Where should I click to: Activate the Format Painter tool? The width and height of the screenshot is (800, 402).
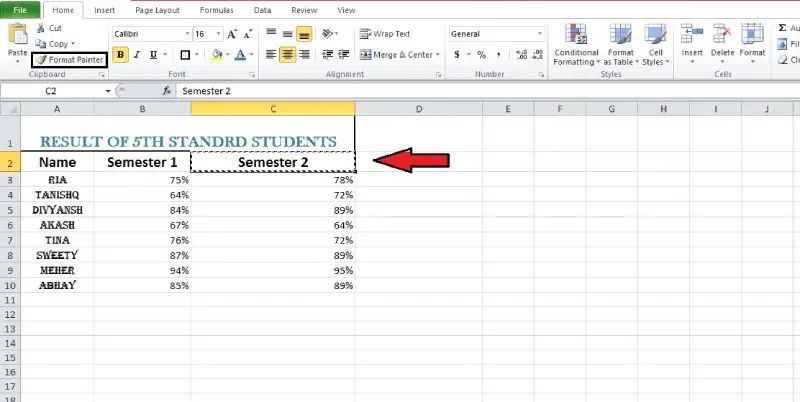tap(69, 60)
